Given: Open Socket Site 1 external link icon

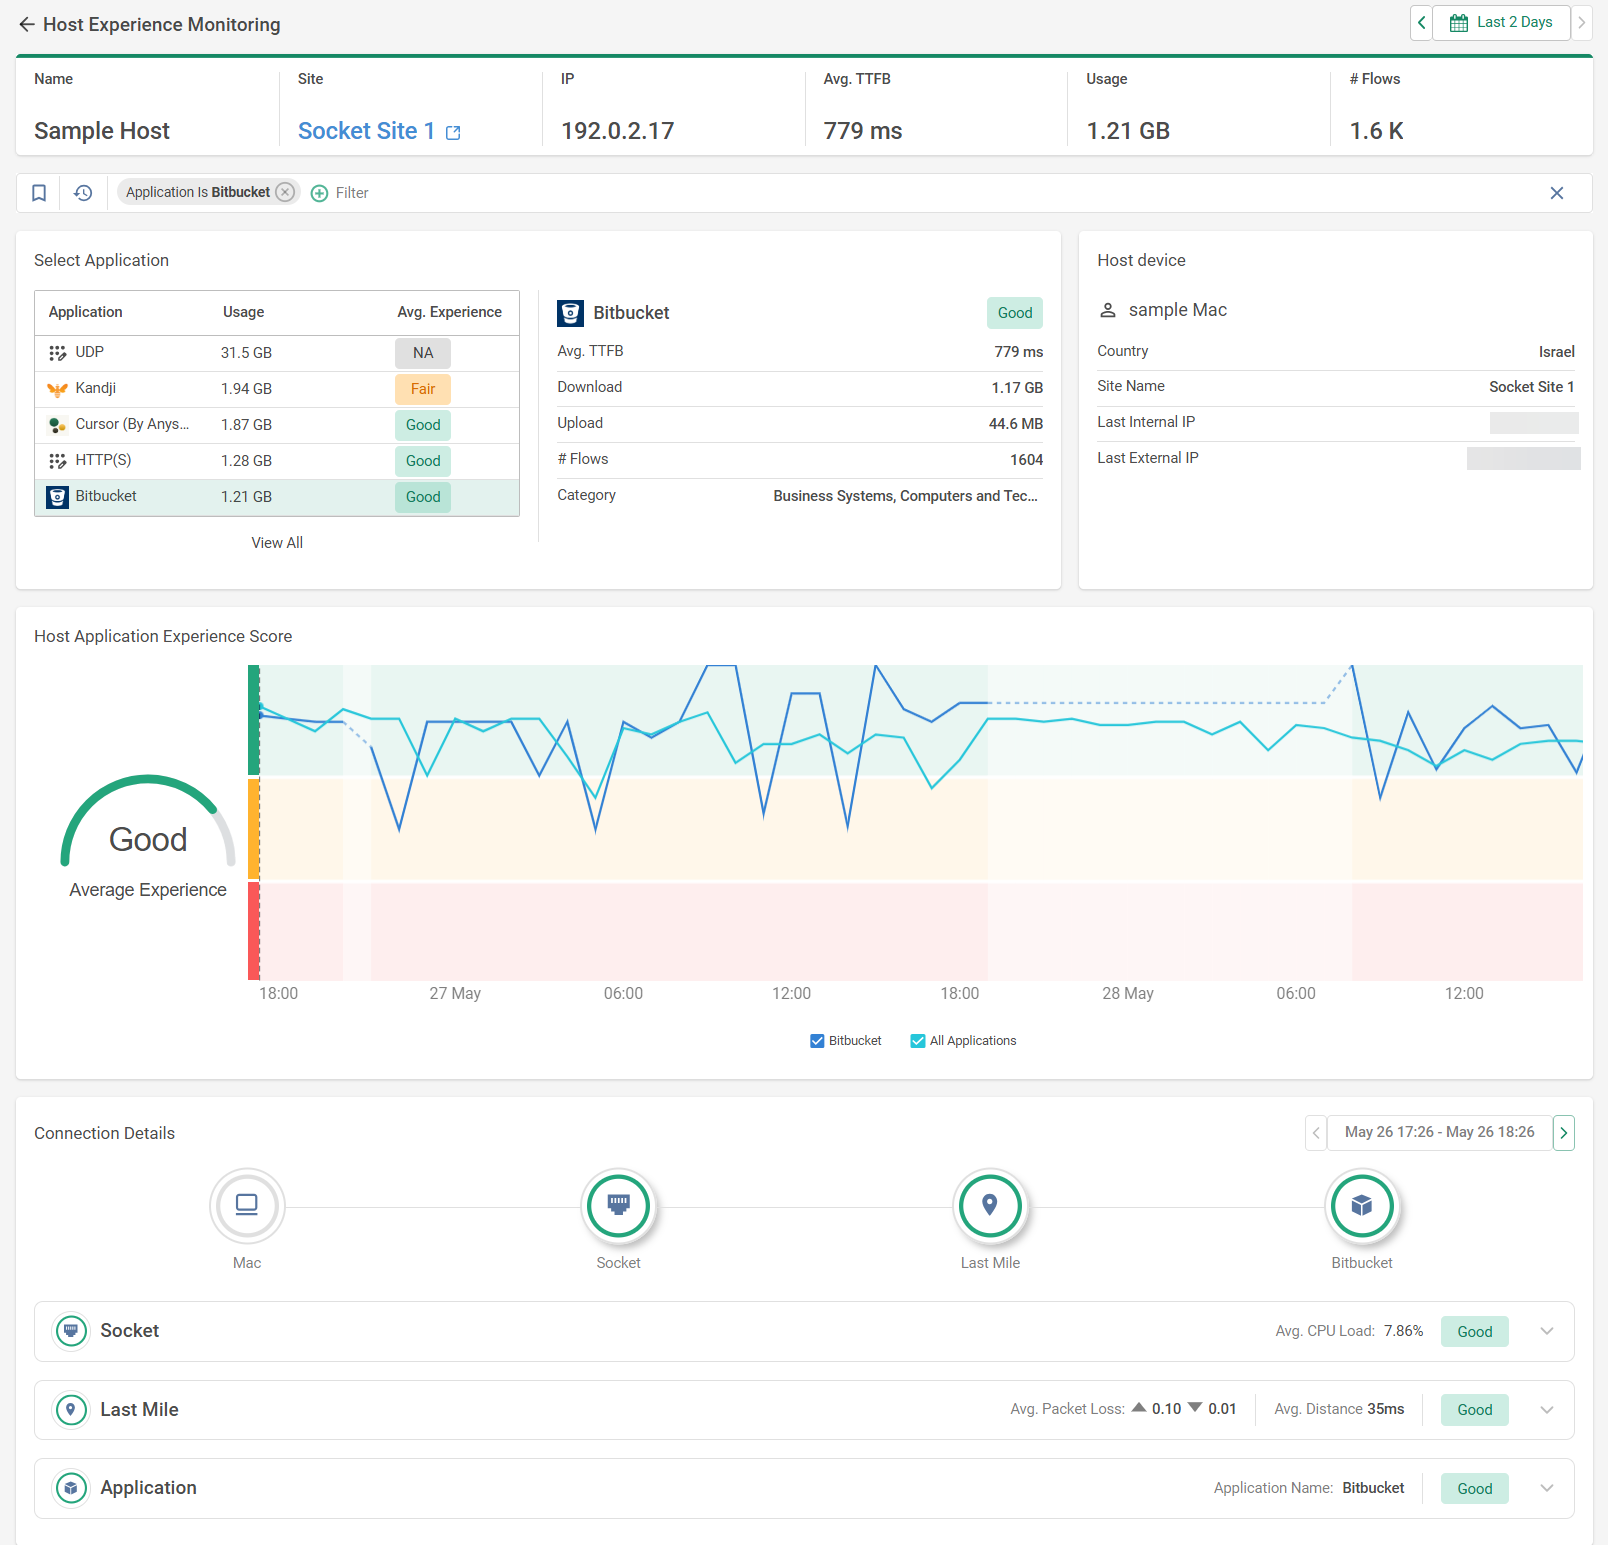Looking at the screenshot, I should (453, 132).
